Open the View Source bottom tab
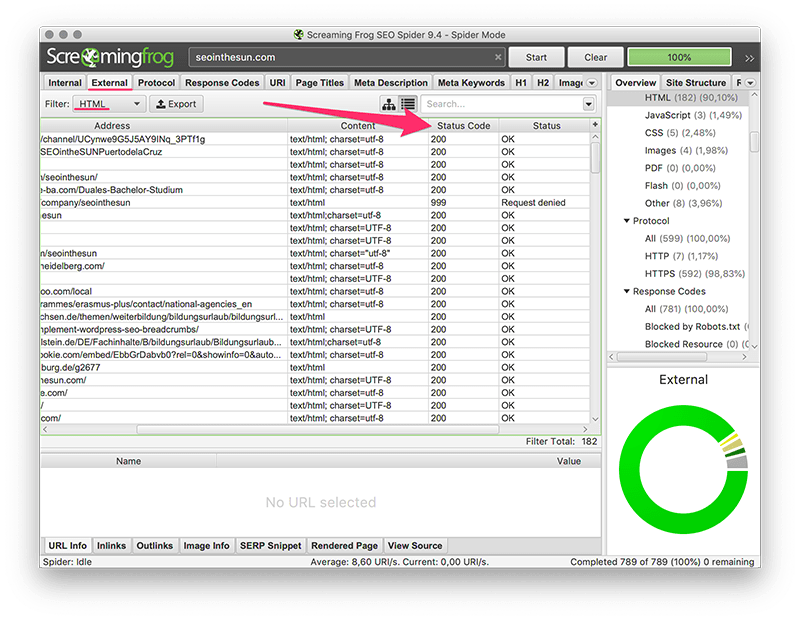This screenshot has width=800, height=620. pos(415,545)
